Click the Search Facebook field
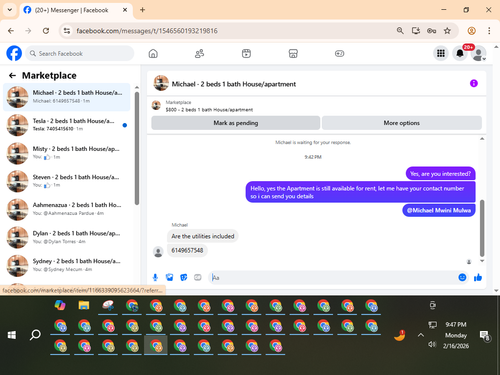The image size is (500, 375). (x=79, y=53)
